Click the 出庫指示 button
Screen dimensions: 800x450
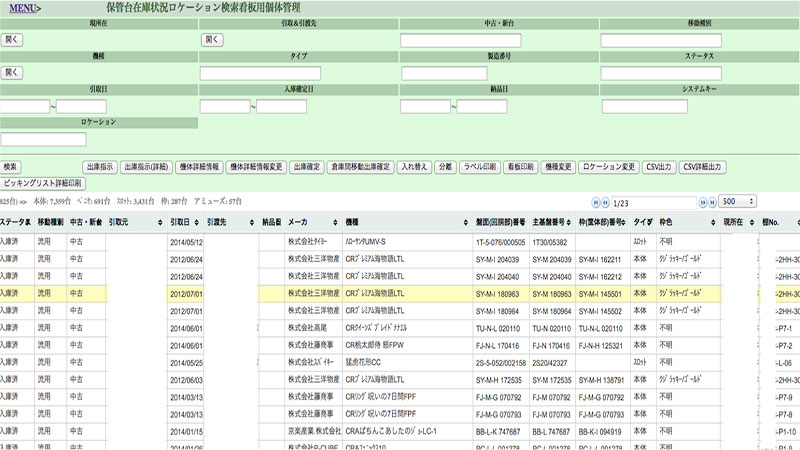click(x=100, y=167)
